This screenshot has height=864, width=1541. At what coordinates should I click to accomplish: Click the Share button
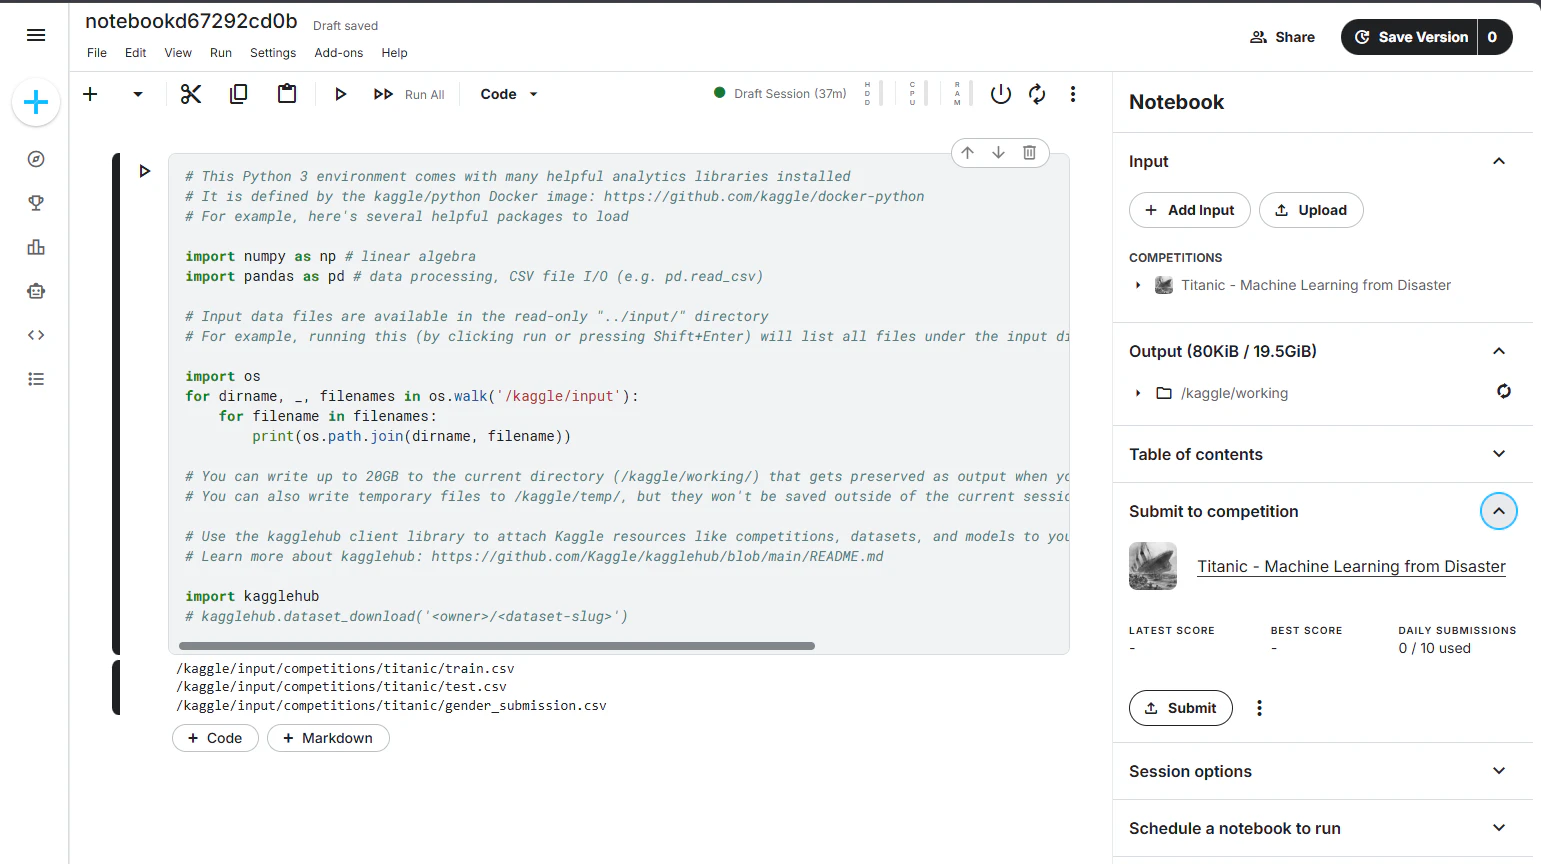click(x=1282, y=37)
